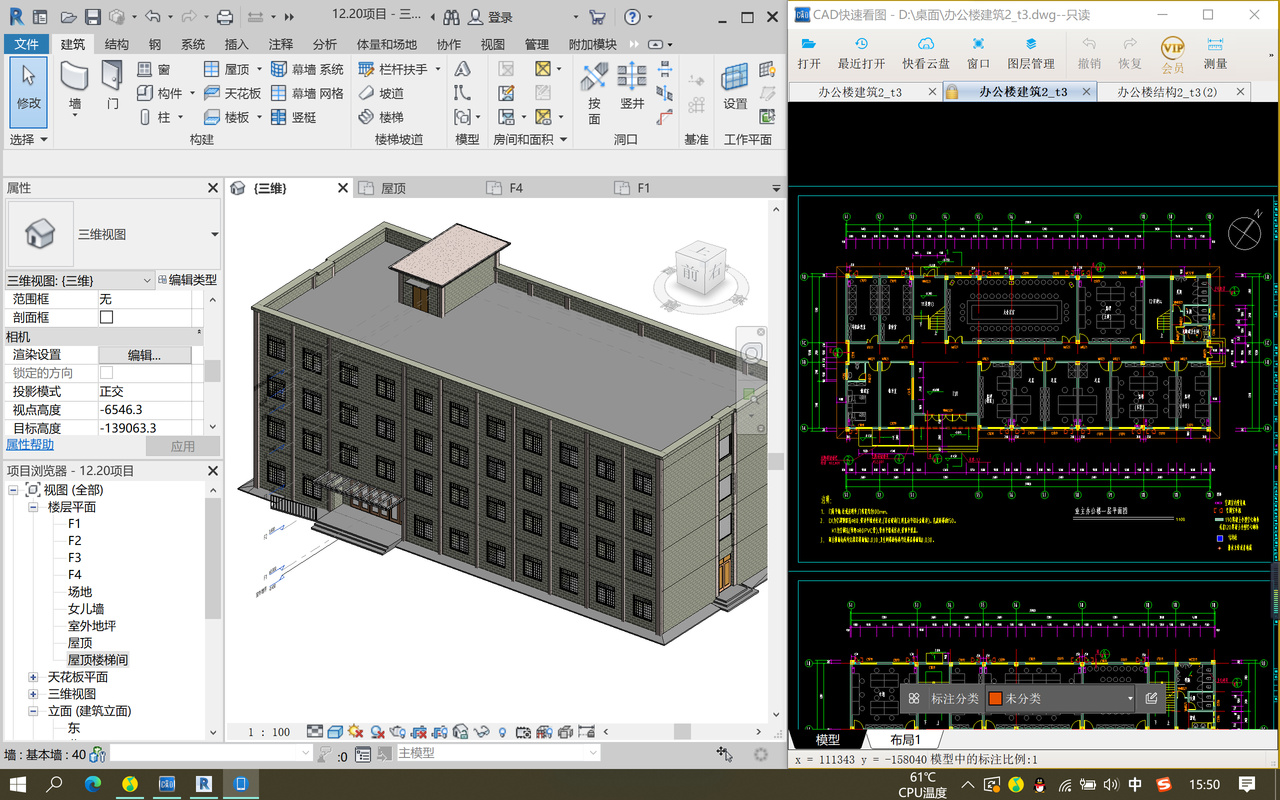Click the printer icon in Revit quick access
This screenshot has width=1280, height=800.
point(225,17)
